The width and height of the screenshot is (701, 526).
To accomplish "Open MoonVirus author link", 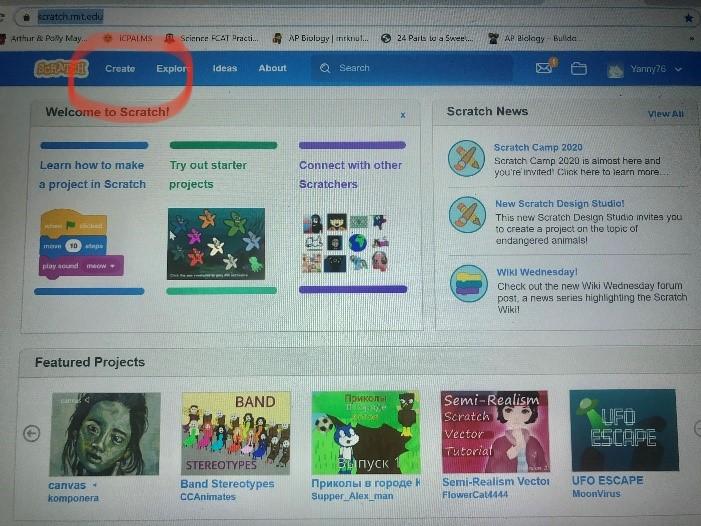I will coord(596,493).
